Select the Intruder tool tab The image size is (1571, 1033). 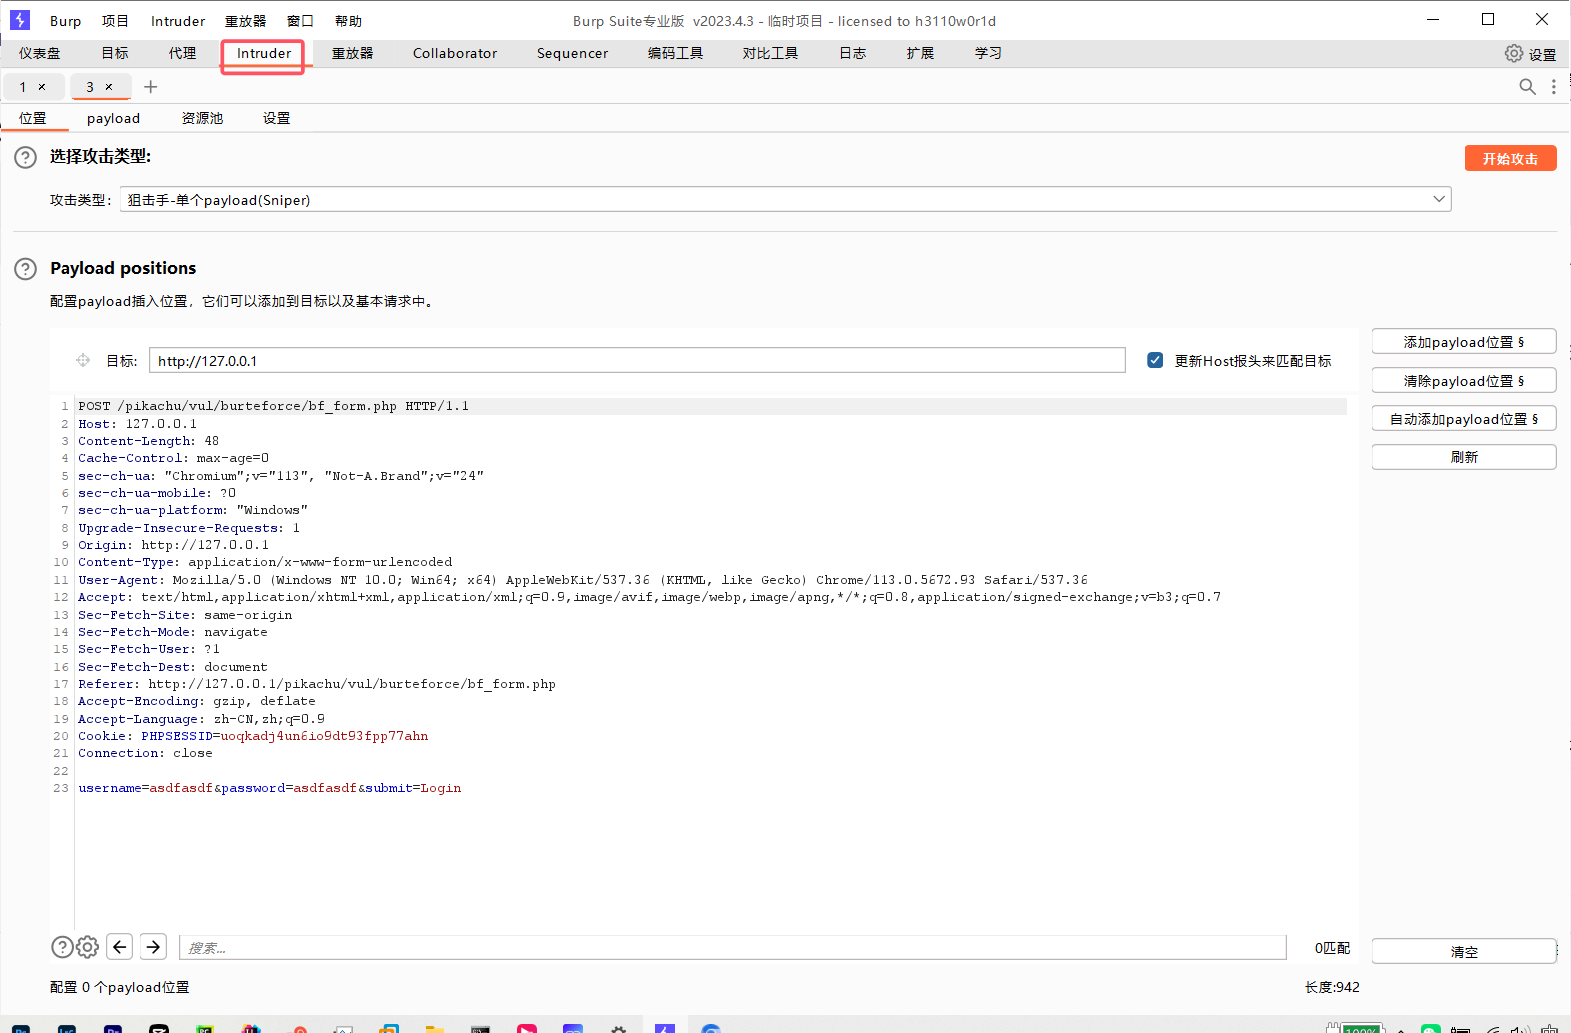(x=264, y=53)
